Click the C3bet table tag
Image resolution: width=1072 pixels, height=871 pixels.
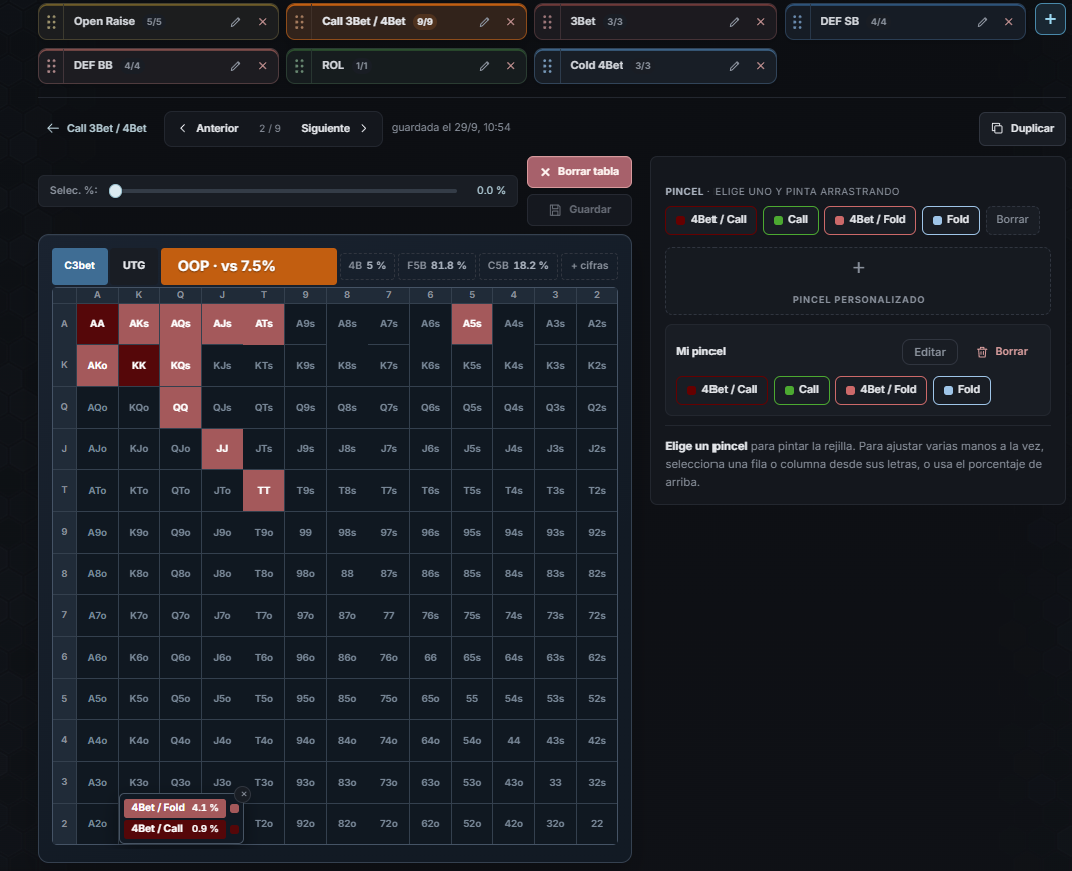point(80,266)
